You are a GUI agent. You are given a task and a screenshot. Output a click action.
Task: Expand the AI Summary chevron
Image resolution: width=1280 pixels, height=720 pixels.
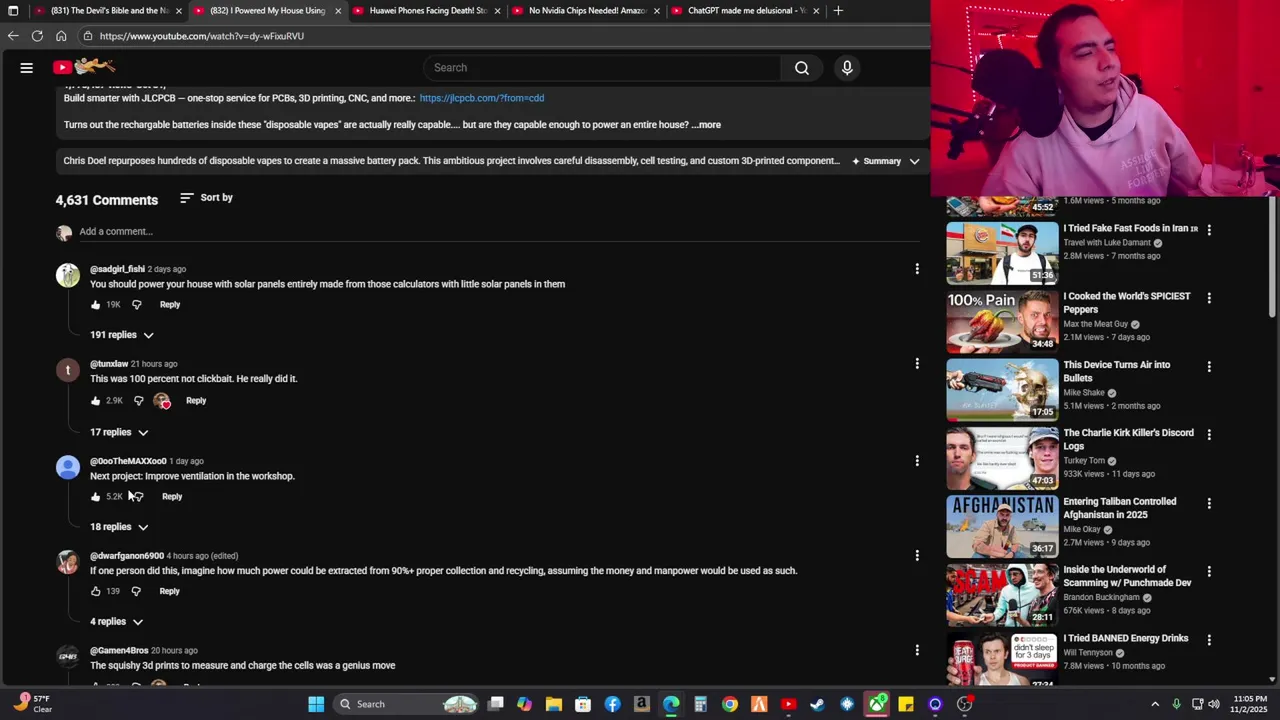point(914,161)
